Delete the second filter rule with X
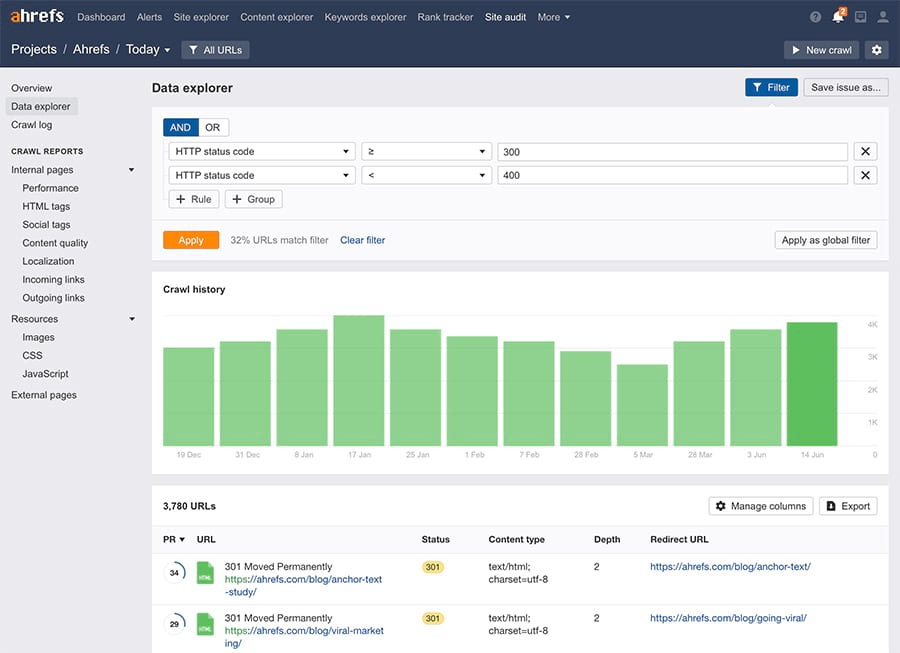 pyautogui.click(x=865, y=175)
